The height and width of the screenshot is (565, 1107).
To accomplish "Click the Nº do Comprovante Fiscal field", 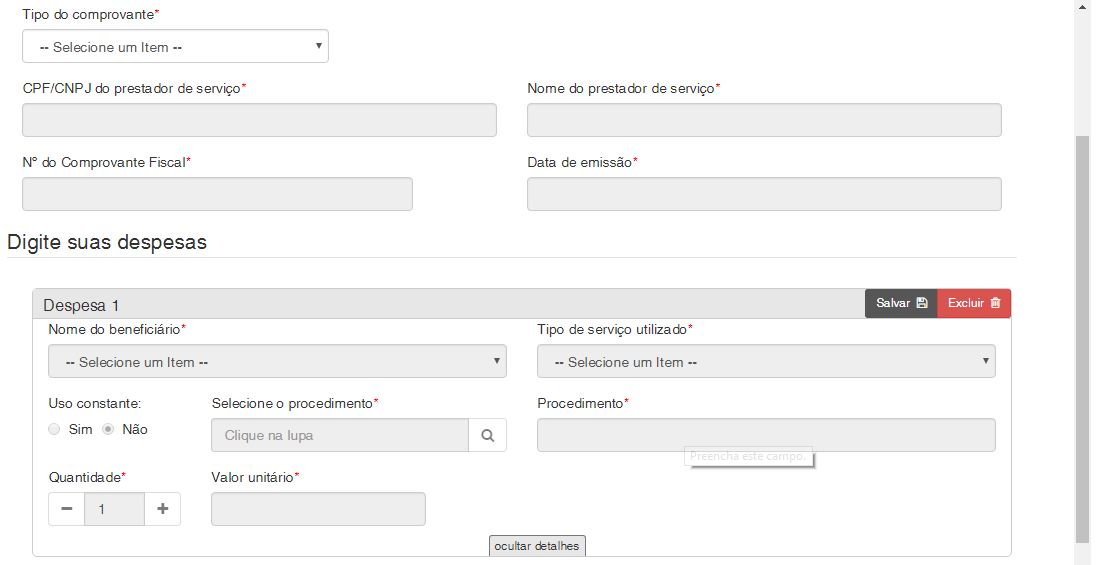I will point(217,194).
